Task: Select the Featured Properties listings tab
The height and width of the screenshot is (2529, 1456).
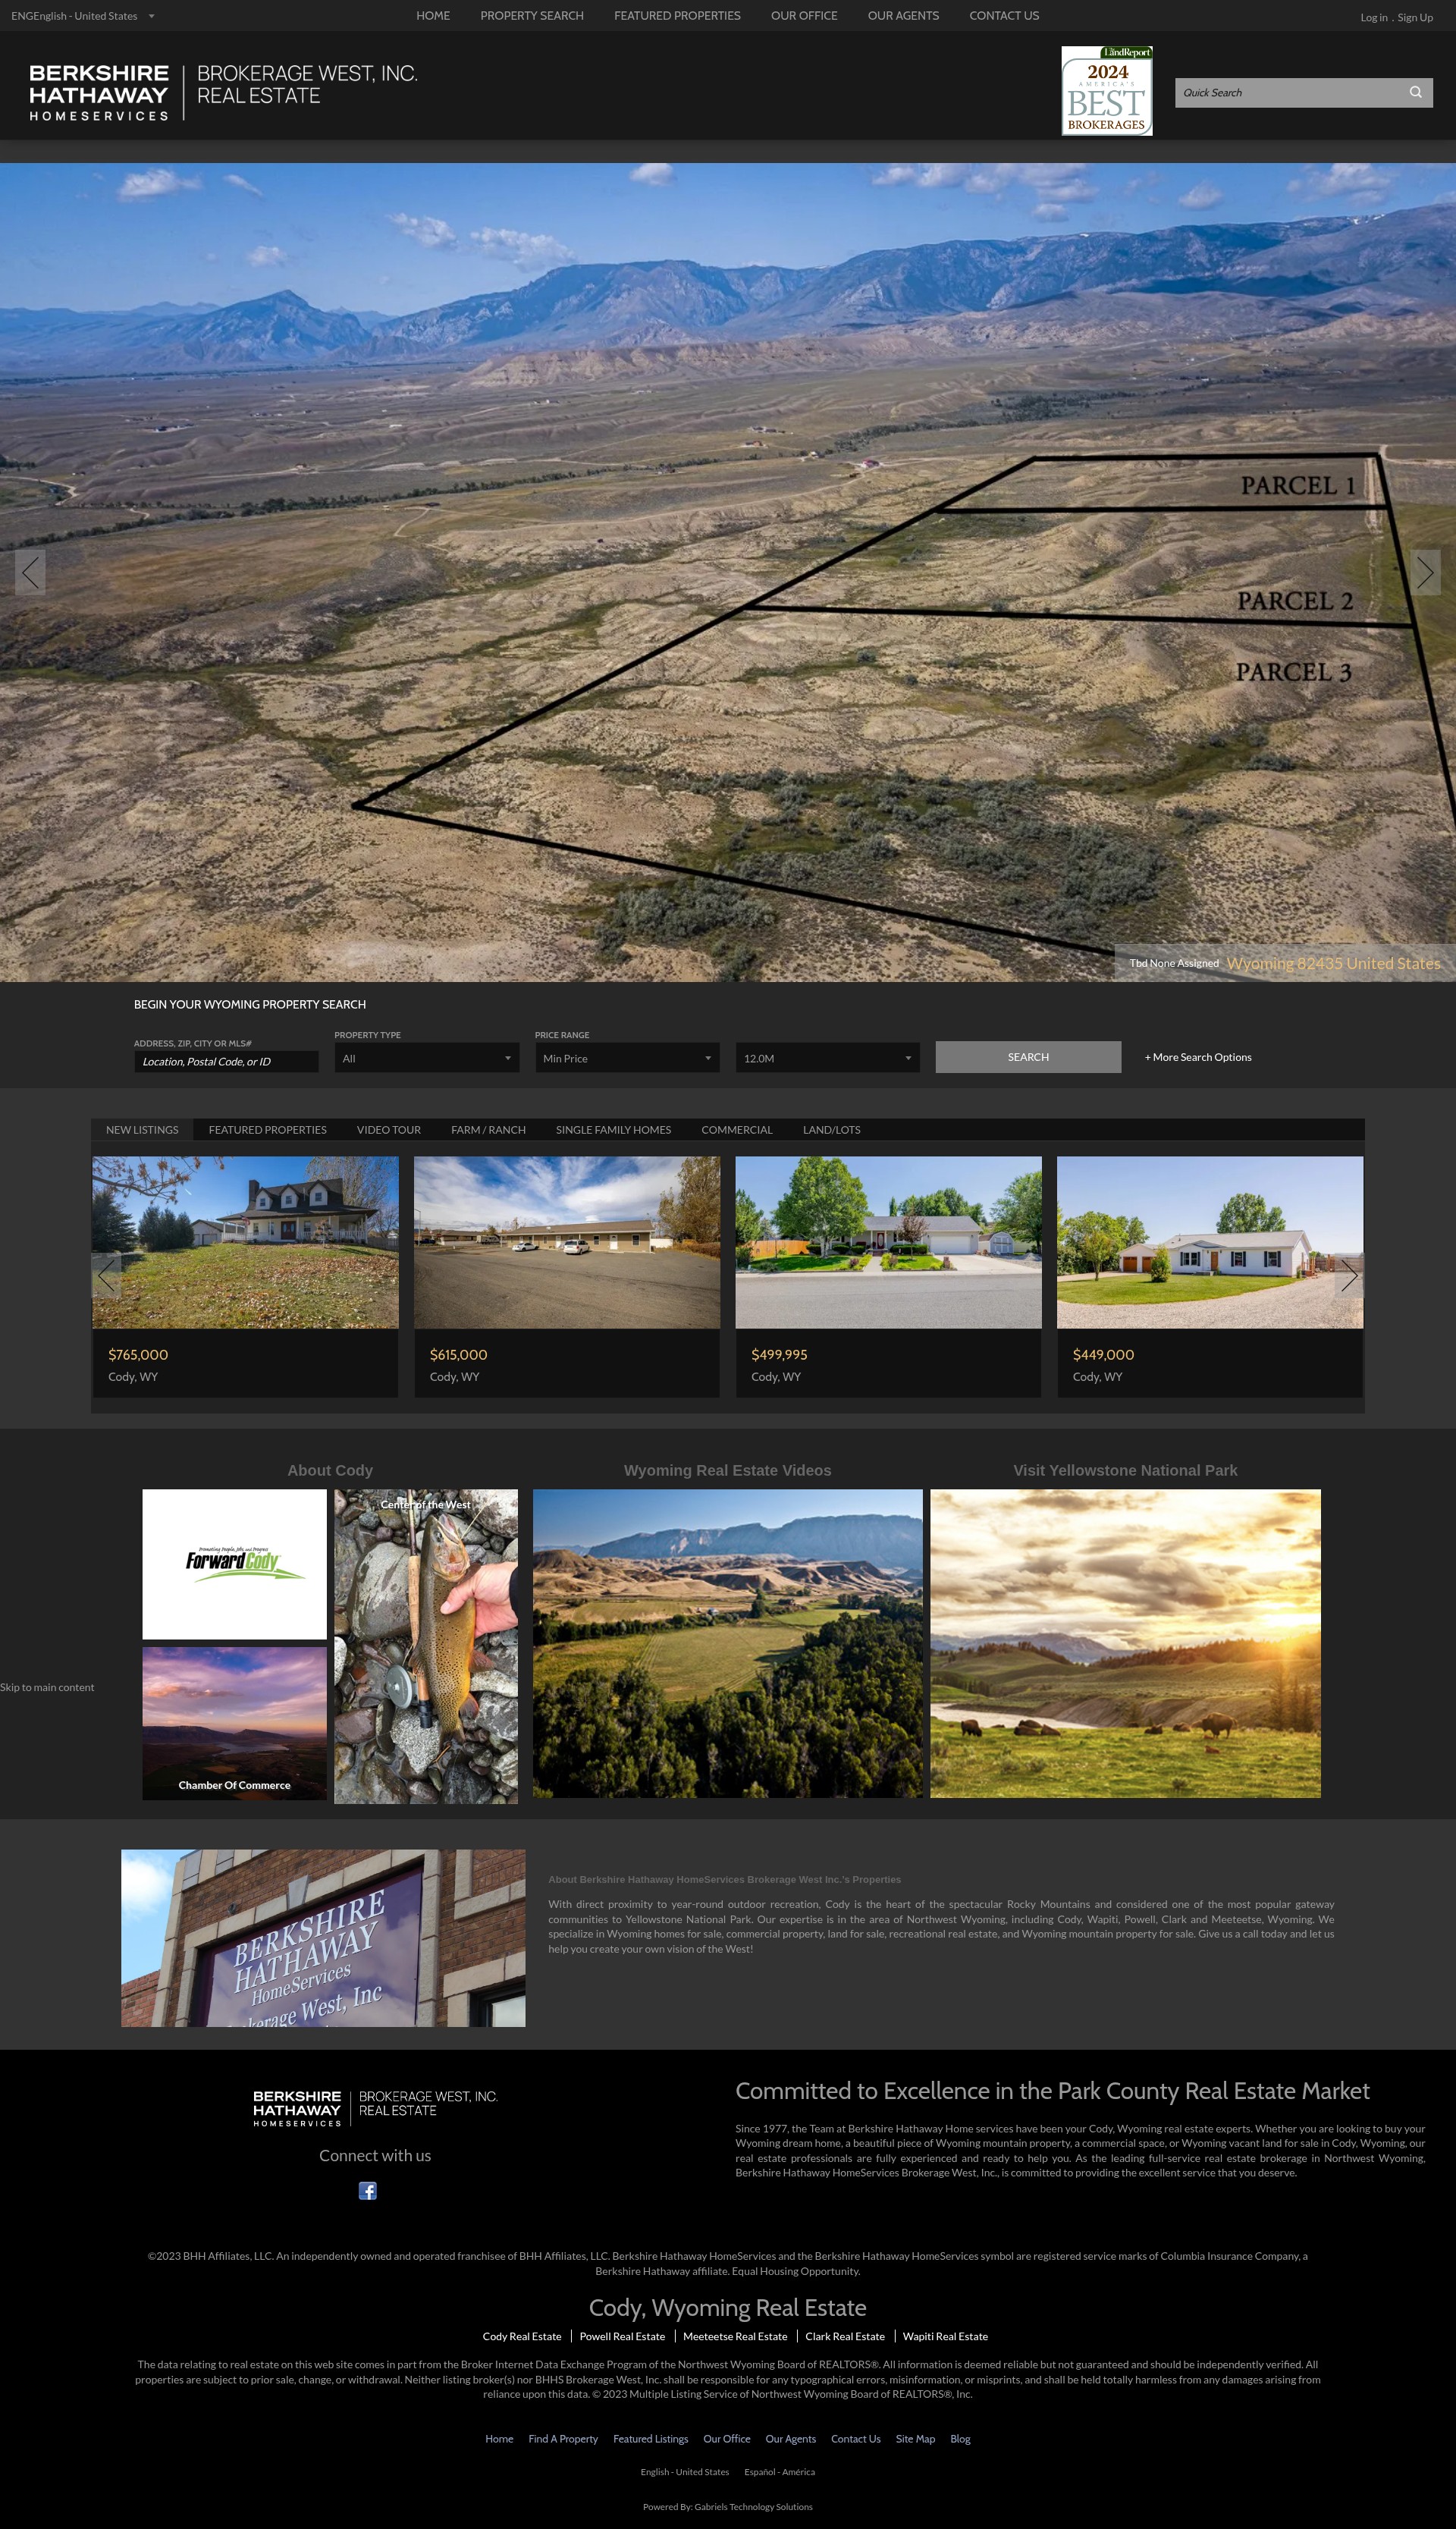Action: [x=268, y=1130]
